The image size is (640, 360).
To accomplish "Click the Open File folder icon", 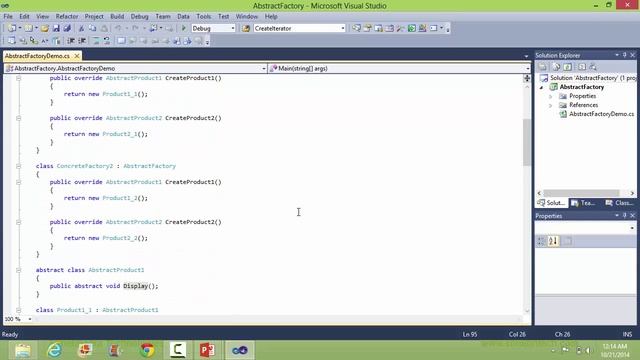I will [44, 28].
